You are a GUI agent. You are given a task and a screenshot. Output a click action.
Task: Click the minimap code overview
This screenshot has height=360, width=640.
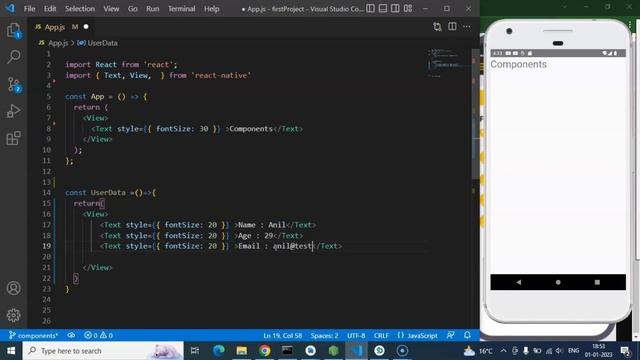(448, 64)
